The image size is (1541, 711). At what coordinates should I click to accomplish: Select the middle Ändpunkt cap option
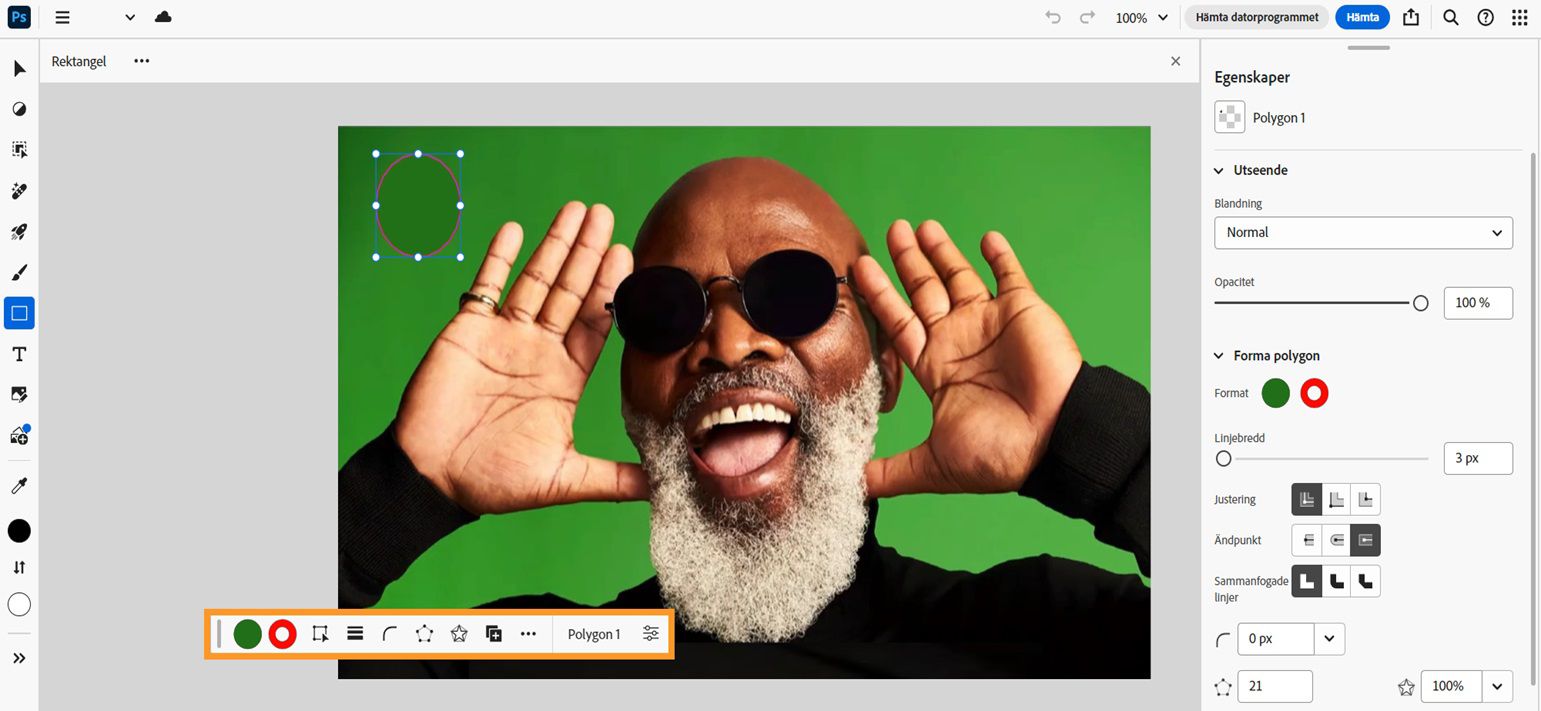(x=1337, y=540)
